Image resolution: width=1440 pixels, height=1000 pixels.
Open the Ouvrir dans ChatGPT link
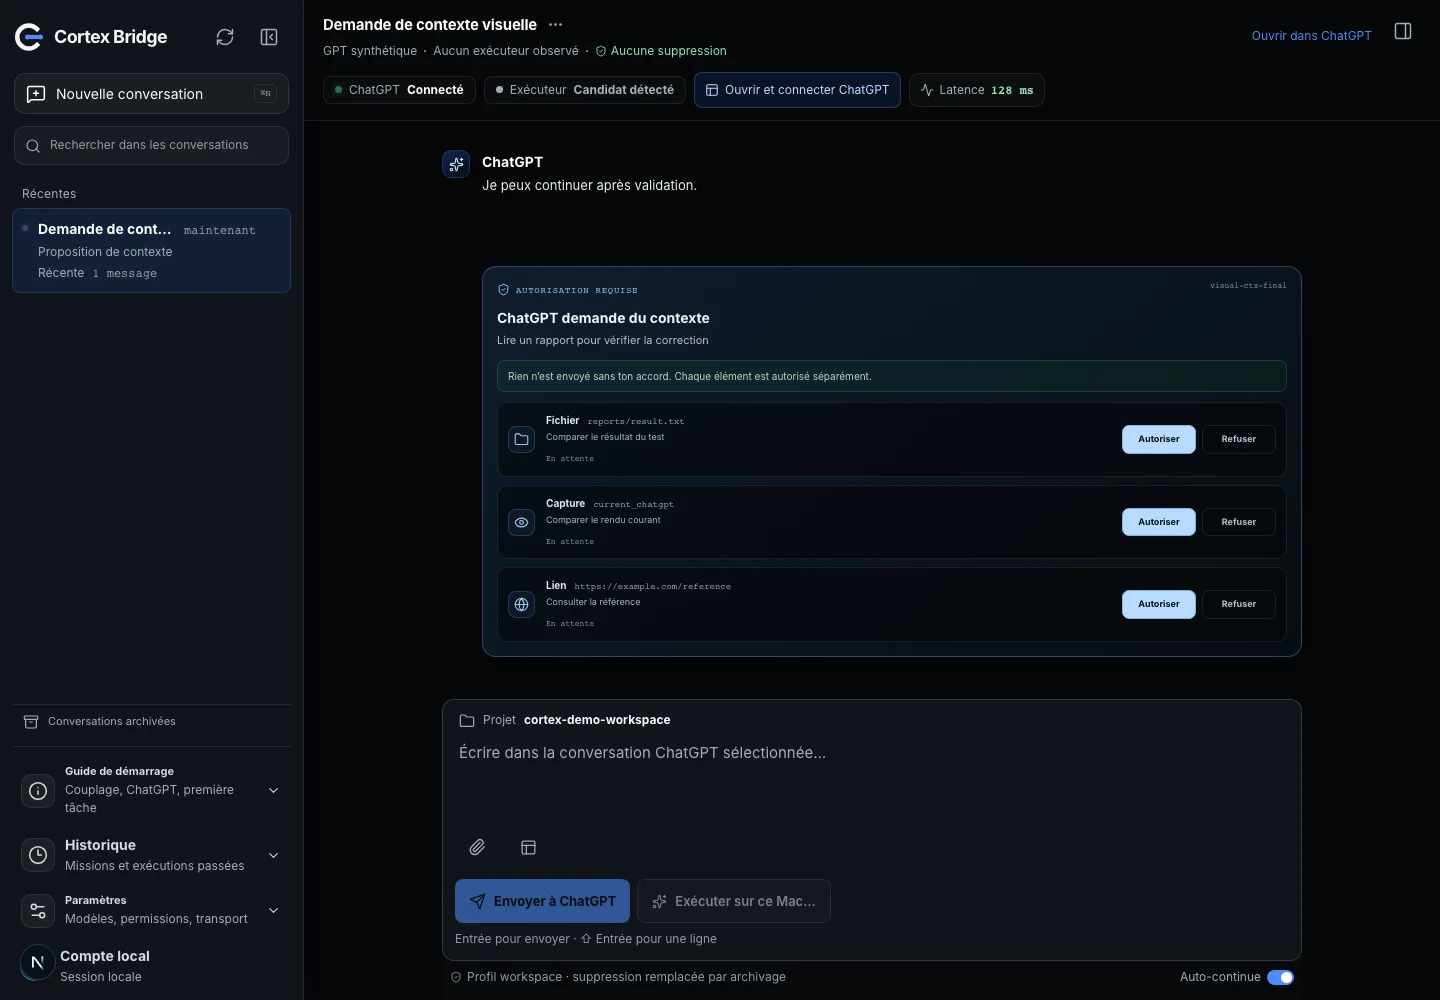point(1311,35)
